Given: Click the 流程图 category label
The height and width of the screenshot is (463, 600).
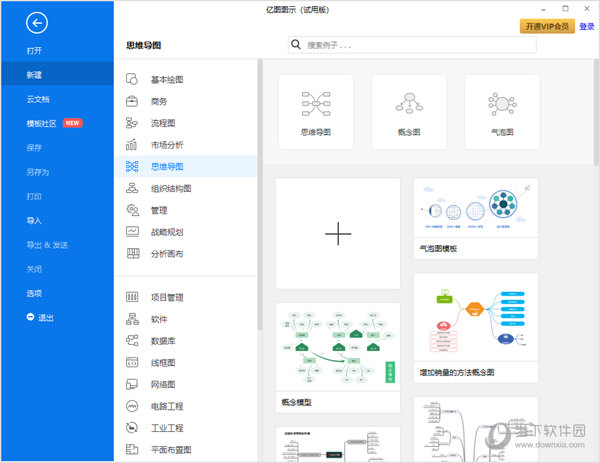Looking at the screenshot, I should (x=163, y=123).
